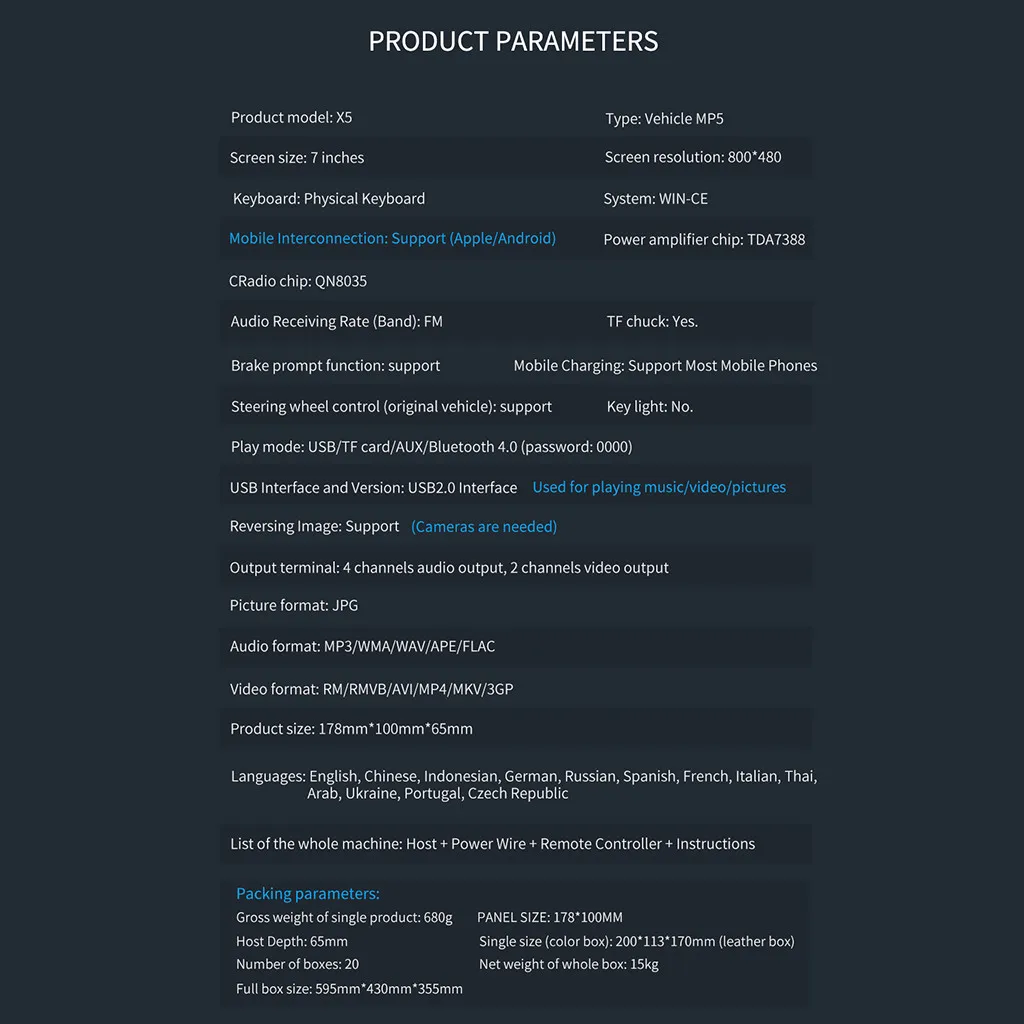Click Power amplifier chip: TDA7388 text
1024x1024 pixels.
[704, 240]
